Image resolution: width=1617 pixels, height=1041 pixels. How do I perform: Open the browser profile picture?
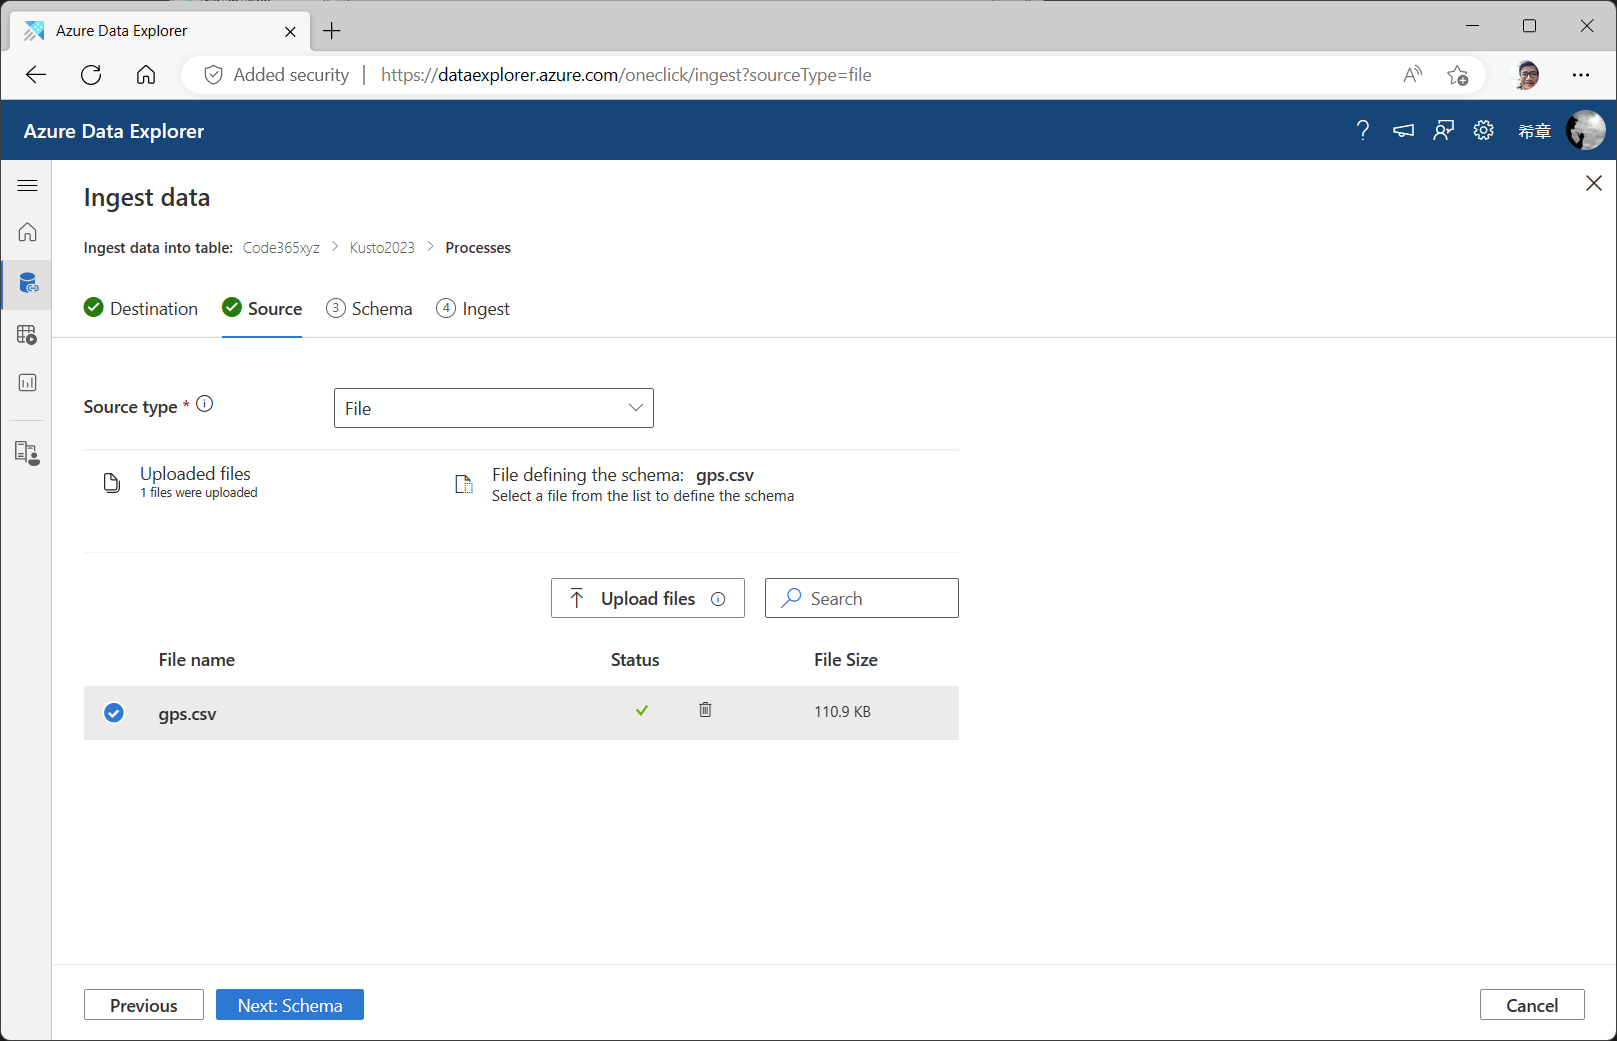click(x=1527, y=75)
